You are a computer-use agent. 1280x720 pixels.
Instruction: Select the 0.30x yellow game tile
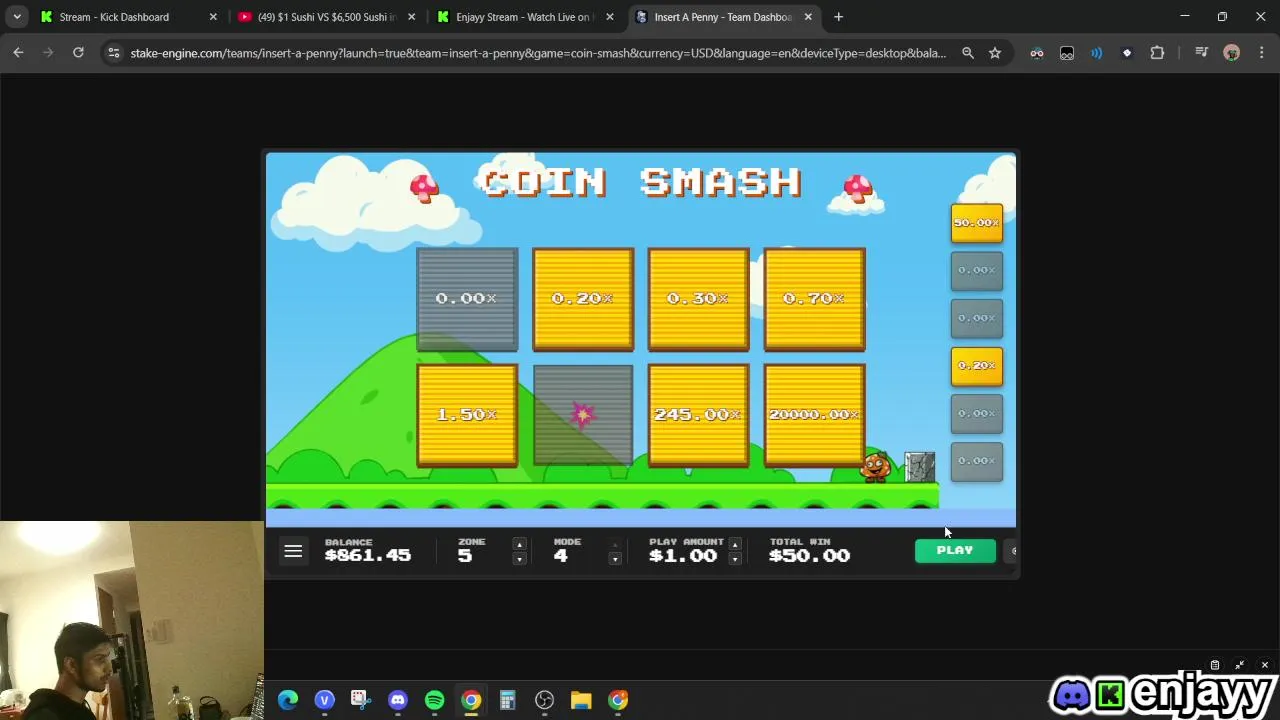pos(698,299)
